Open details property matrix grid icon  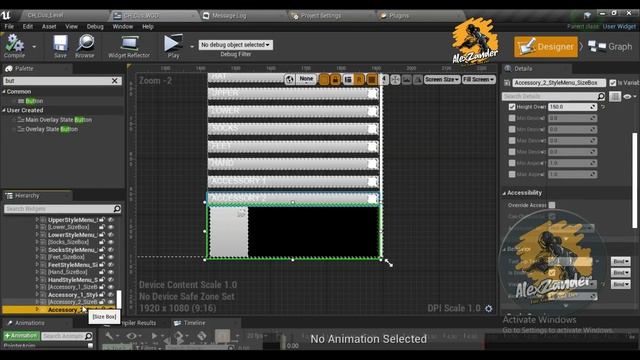(615, 96)
